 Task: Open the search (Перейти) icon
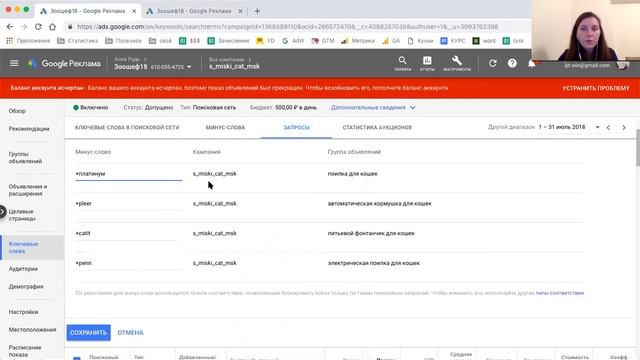point(402,63)
